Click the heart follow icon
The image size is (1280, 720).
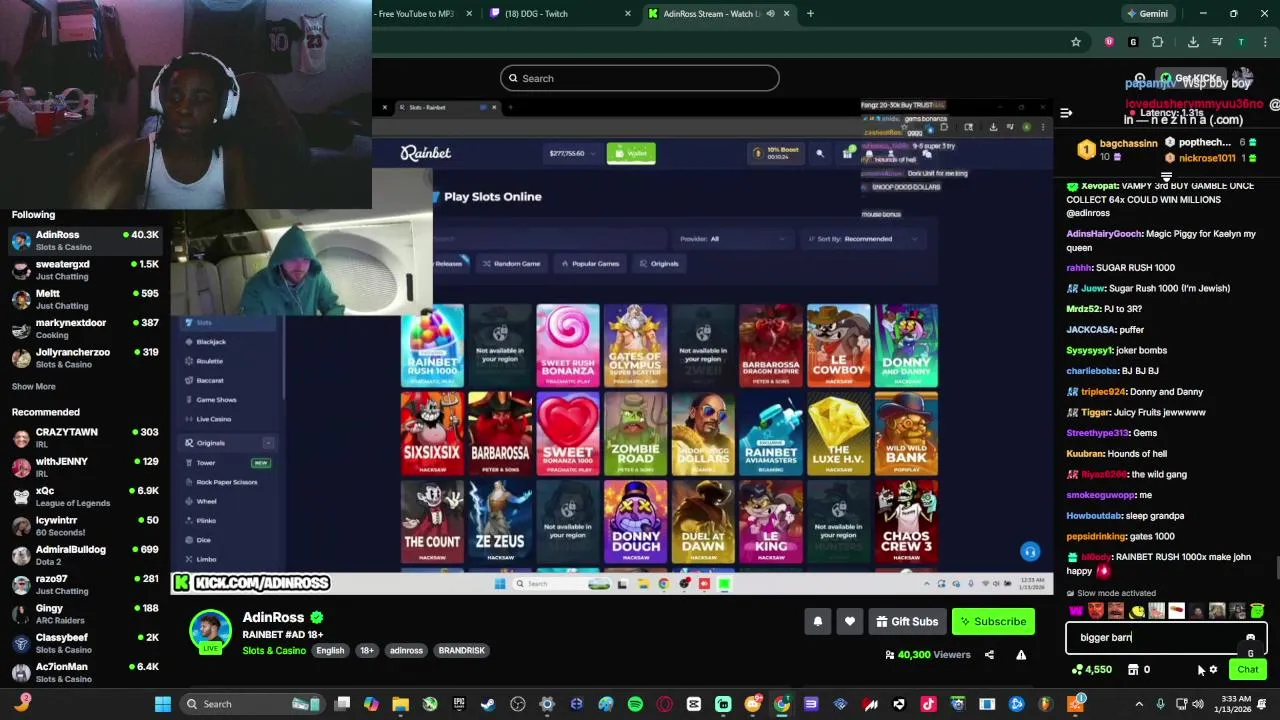(850, 622)
